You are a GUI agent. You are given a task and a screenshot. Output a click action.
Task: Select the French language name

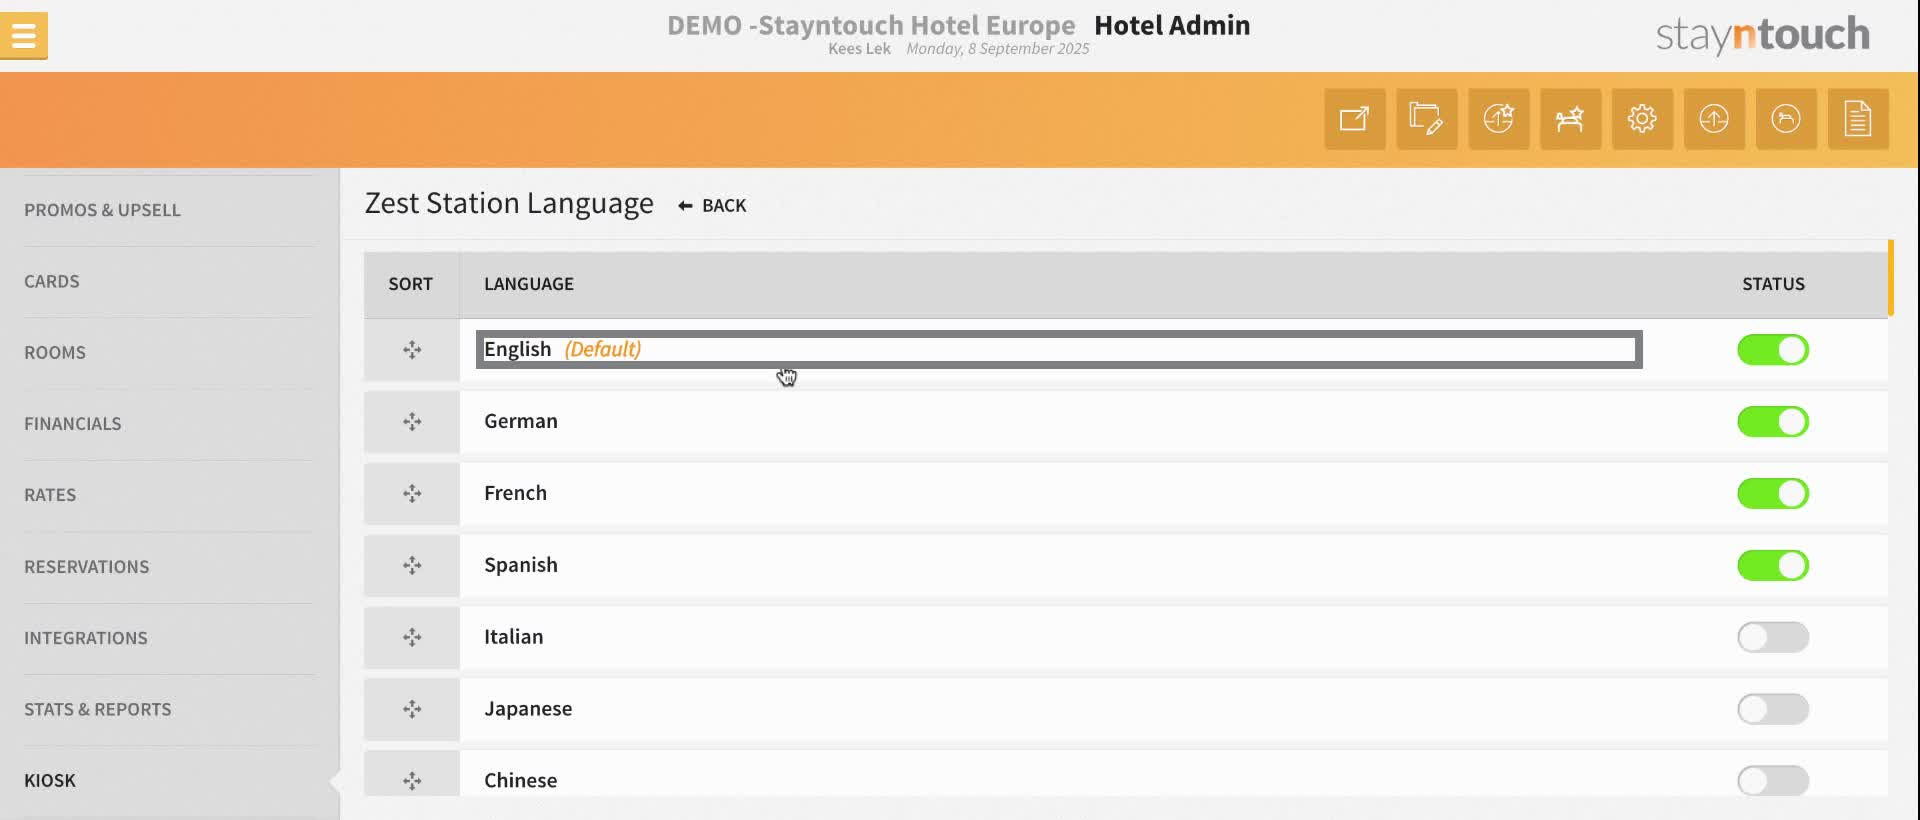point(515,494)
